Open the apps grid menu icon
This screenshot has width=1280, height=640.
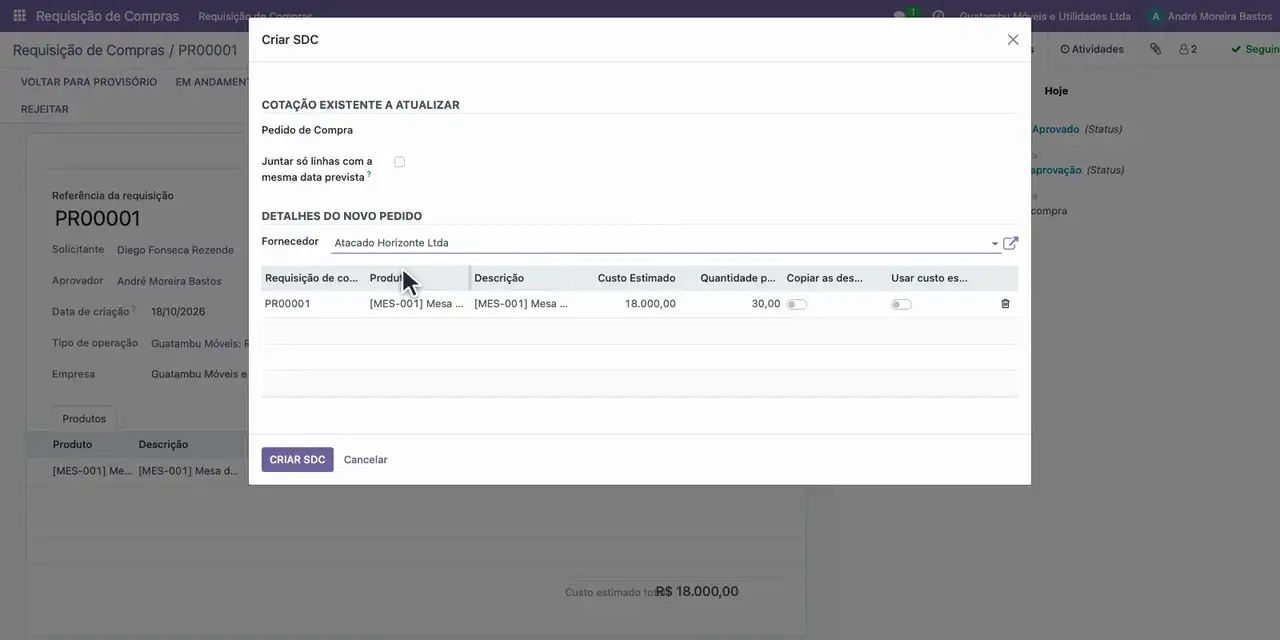[x=20, y=16]
